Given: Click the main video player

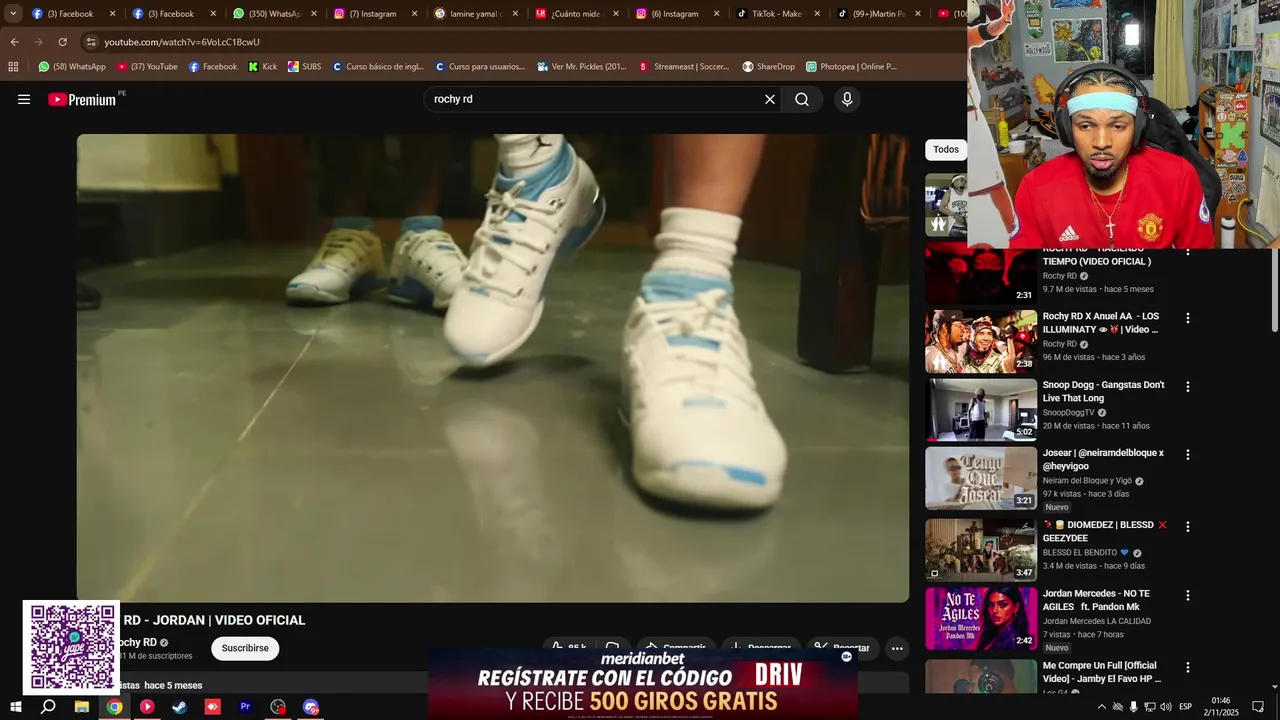Looking at the screenshot, I should (x=493, y=368).
